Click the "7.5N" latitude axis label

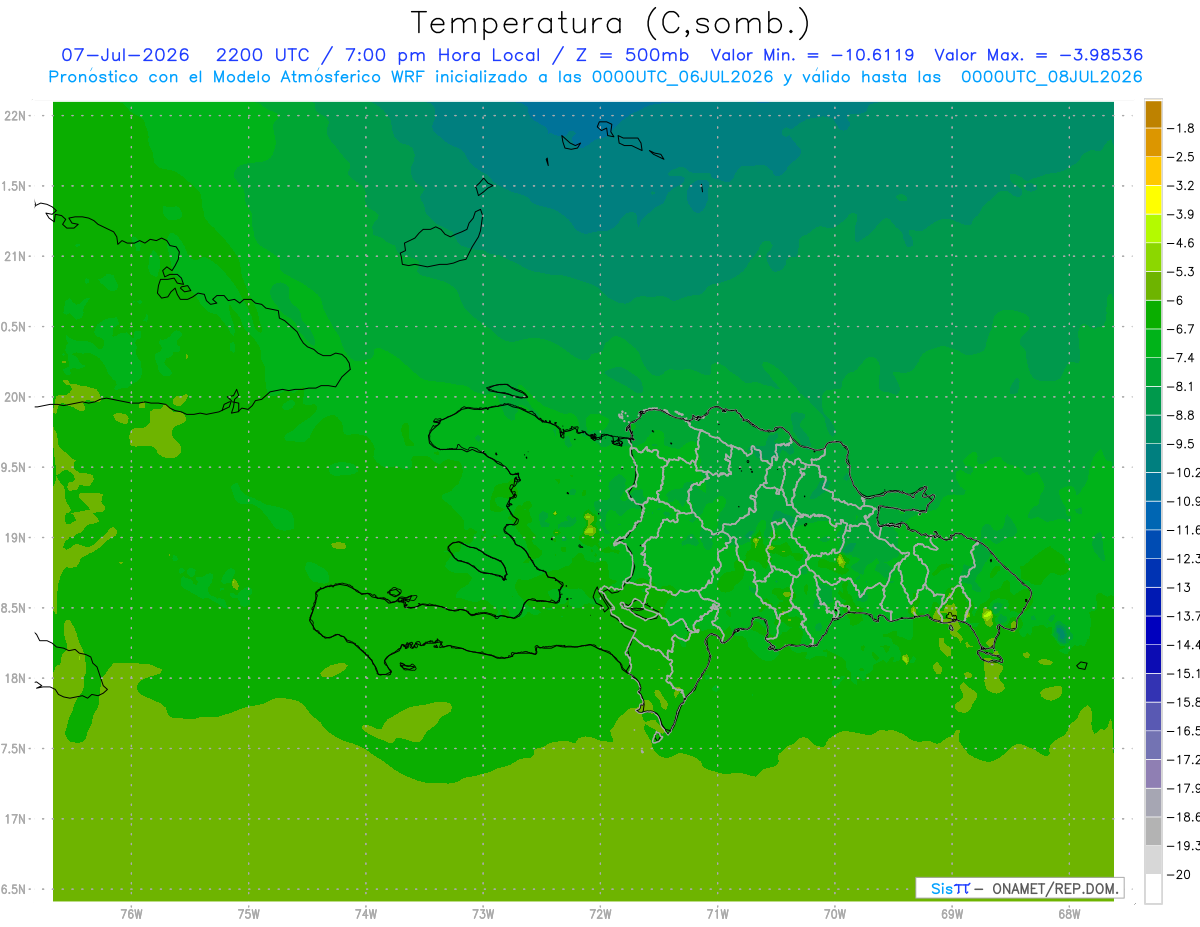[15, 749]
